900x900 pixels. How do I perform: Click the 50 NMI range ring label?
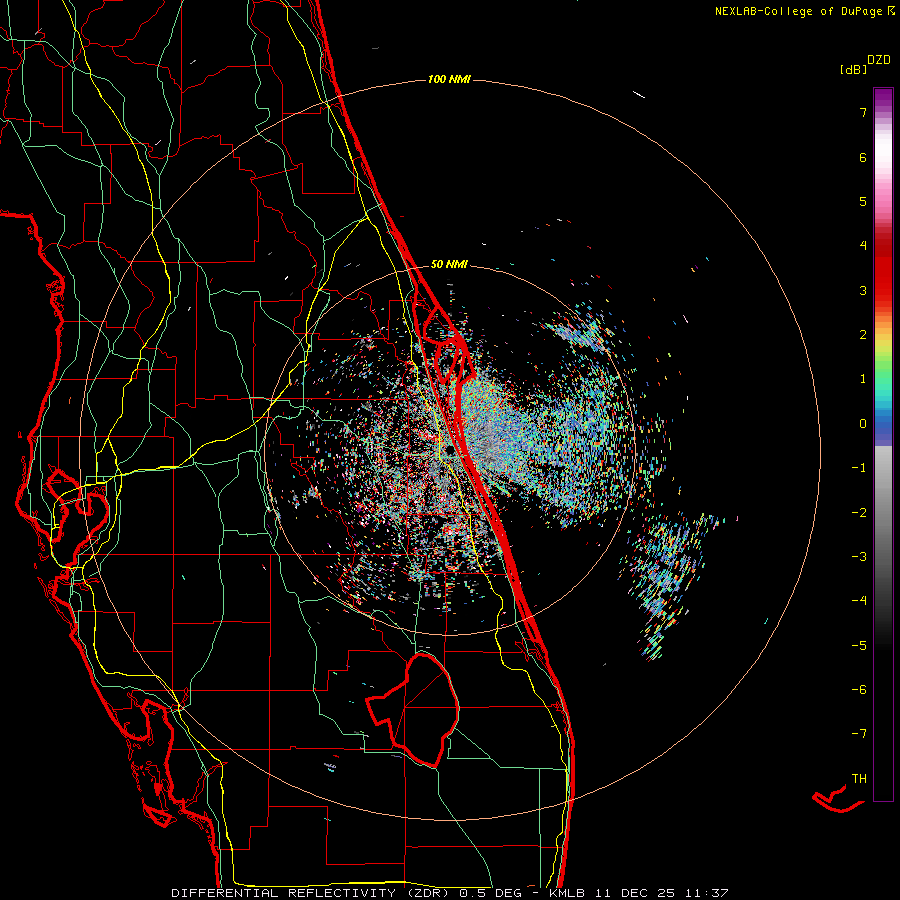(x=449, y=264)
